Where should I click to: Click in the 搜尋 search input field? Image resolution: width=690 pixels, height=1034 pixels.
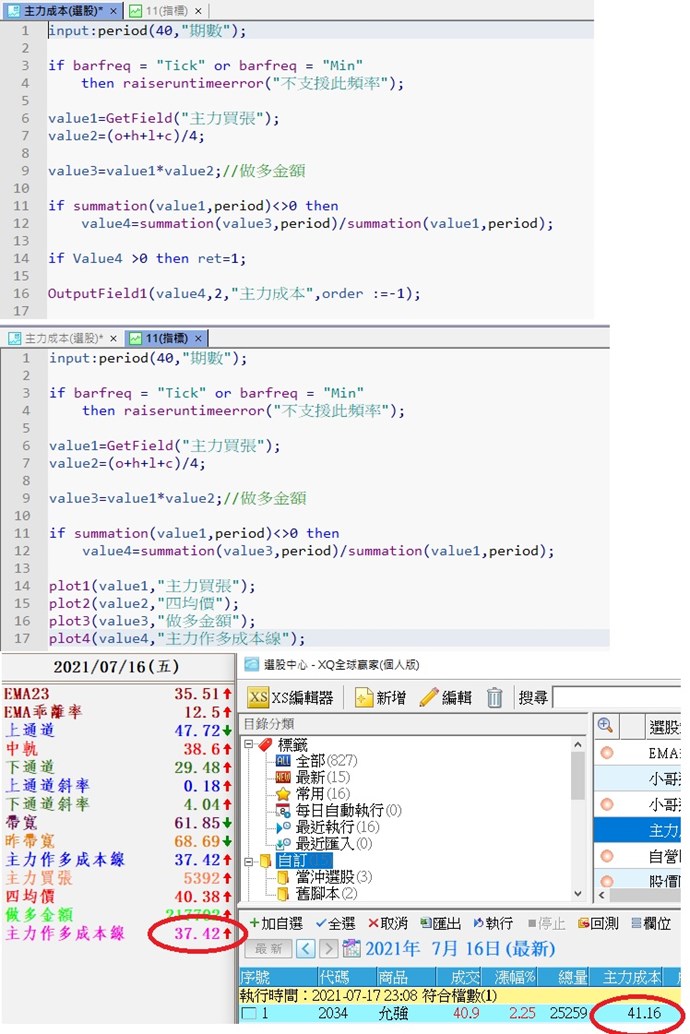[x=618, y=697]
